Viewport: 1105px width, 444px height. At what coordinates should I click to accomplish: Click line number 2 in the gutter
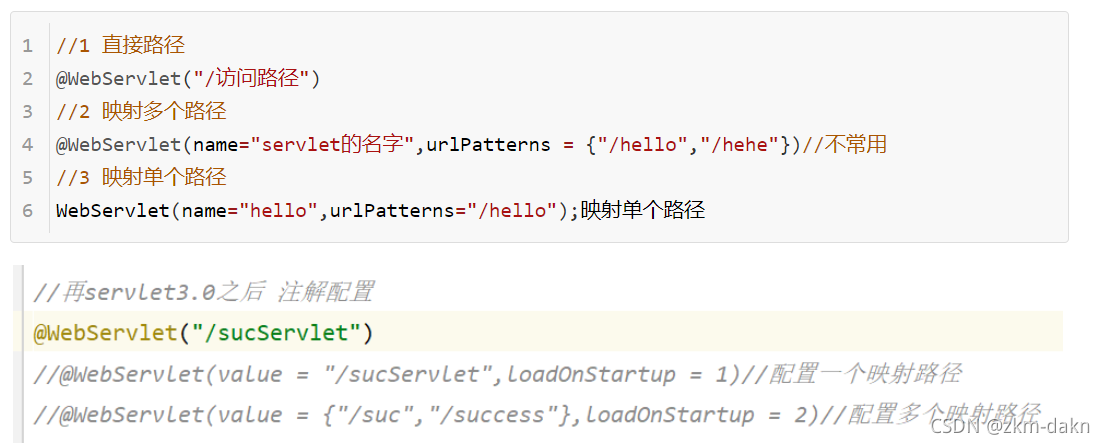point(27,78)
